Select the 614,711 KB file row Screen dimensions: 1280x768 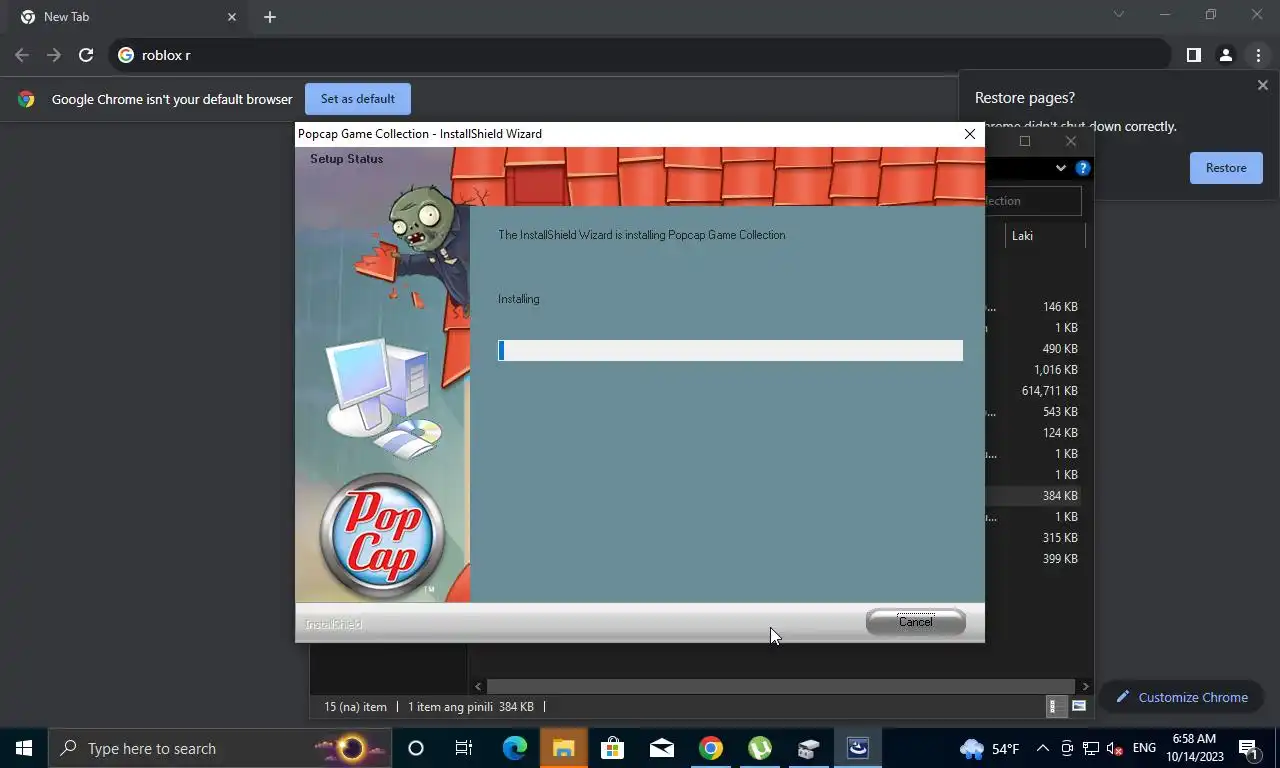1034,391
